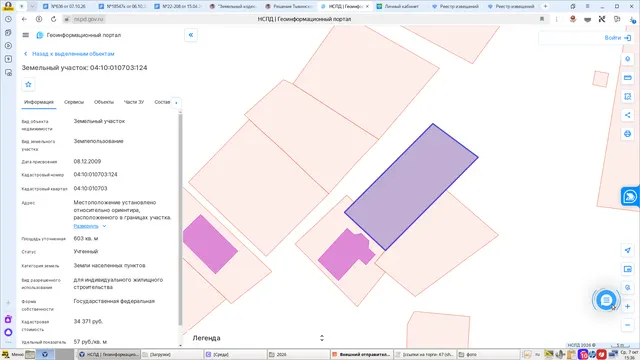This screenshot has height=360, width=640.
Task: Open a new browser tab with plus
Action: coord(545,7)
